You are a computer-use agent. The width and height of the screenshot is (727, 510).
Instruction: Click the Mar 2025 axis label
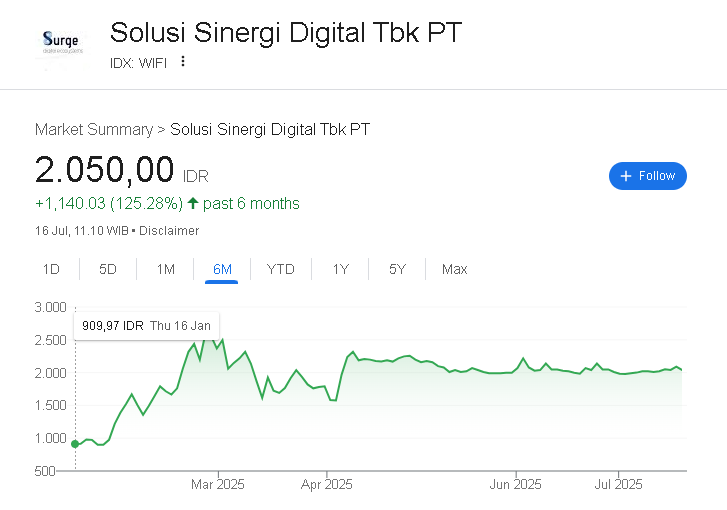click(218, 484)
